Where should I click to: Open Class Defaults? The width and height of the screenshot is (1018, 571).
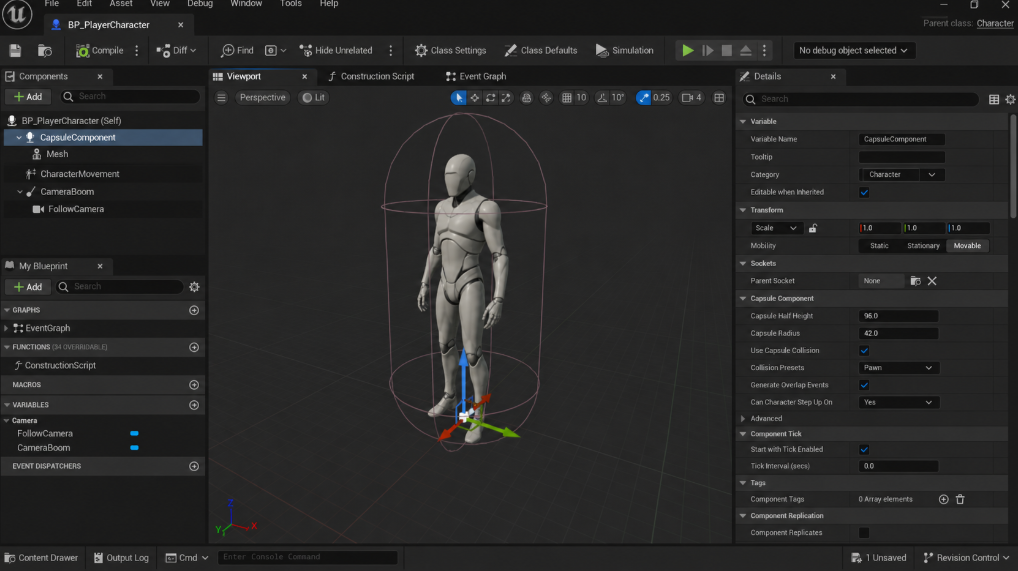pos(540,51)
